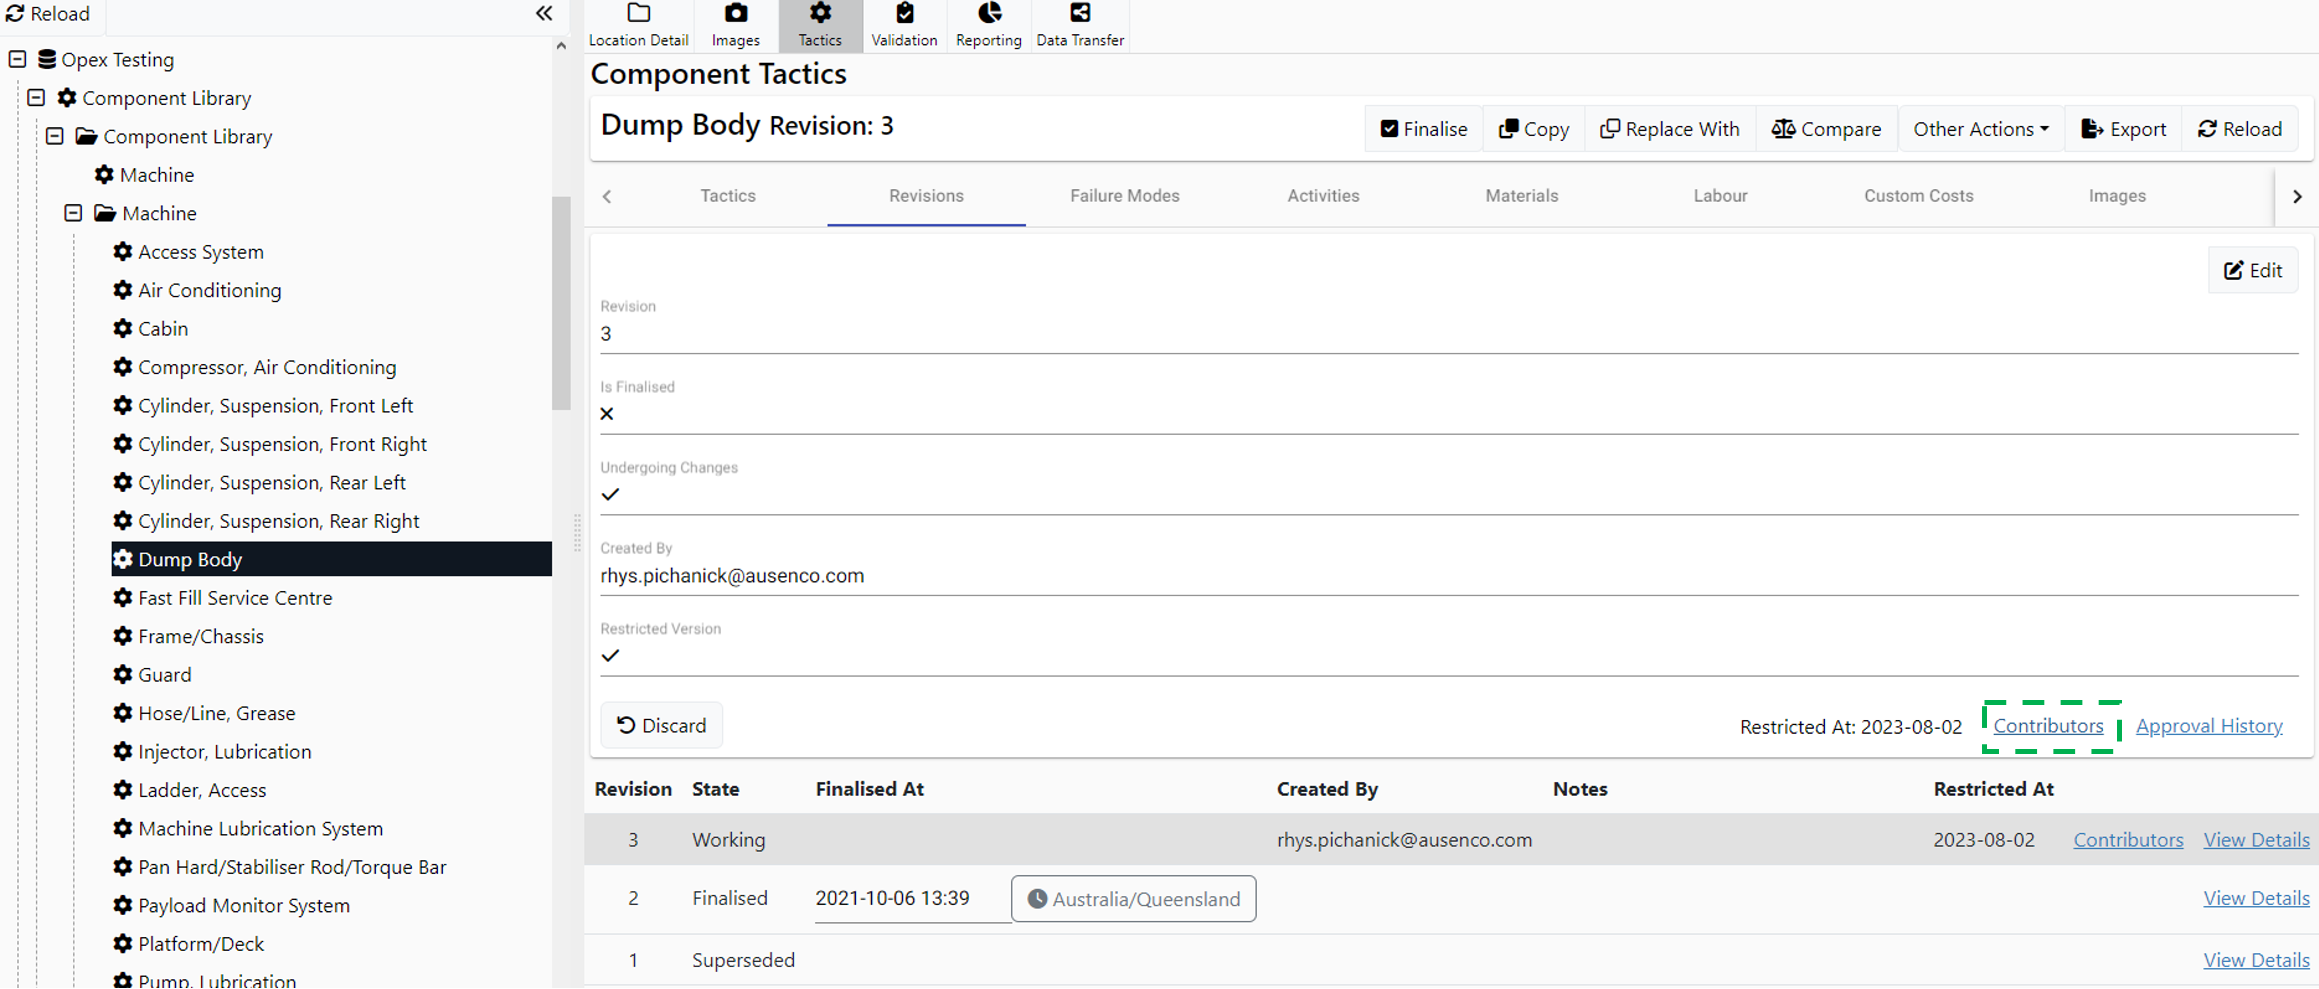Click the Australia/Queensland timezone button

(1133, 899)
